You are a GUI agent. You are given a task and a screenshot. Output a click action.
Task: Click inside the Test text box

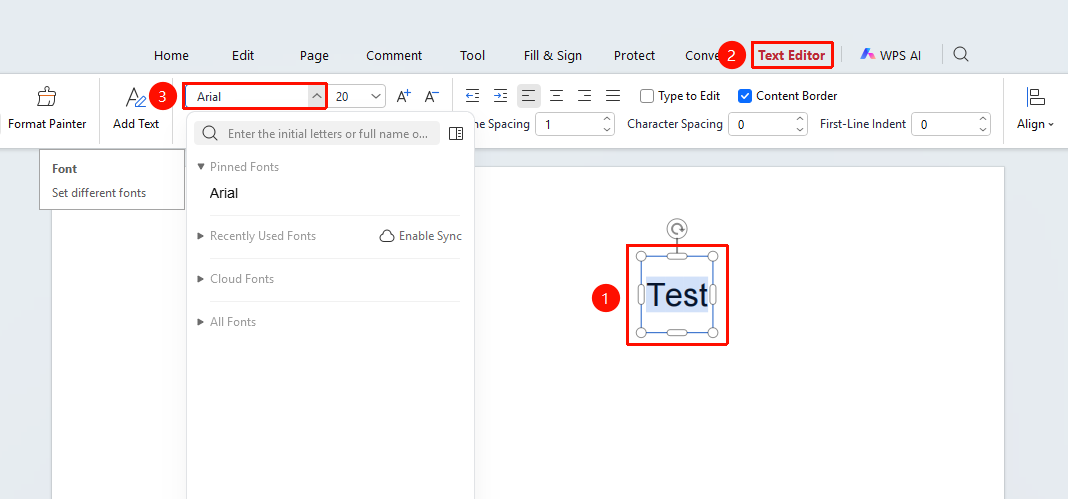(x=677, y=295)
